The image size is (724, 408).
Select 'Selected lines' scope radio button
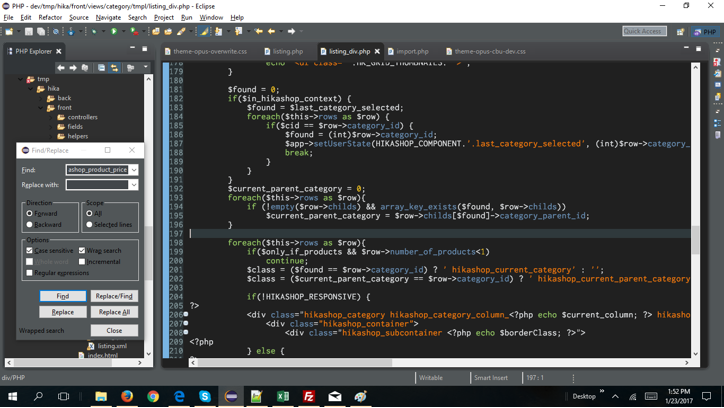(x=89, y=225)
